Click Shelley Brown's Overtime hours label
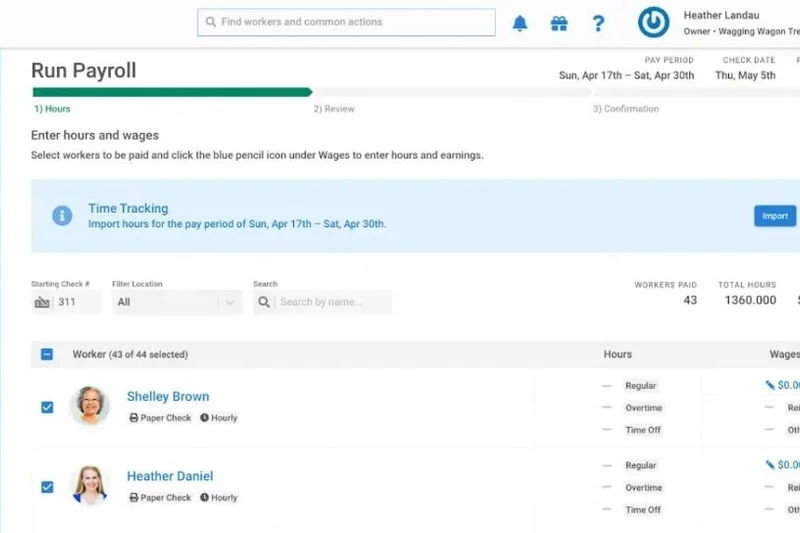Image resolution: width=800 pixels, height=533 pixels. (x=643, y=408)
